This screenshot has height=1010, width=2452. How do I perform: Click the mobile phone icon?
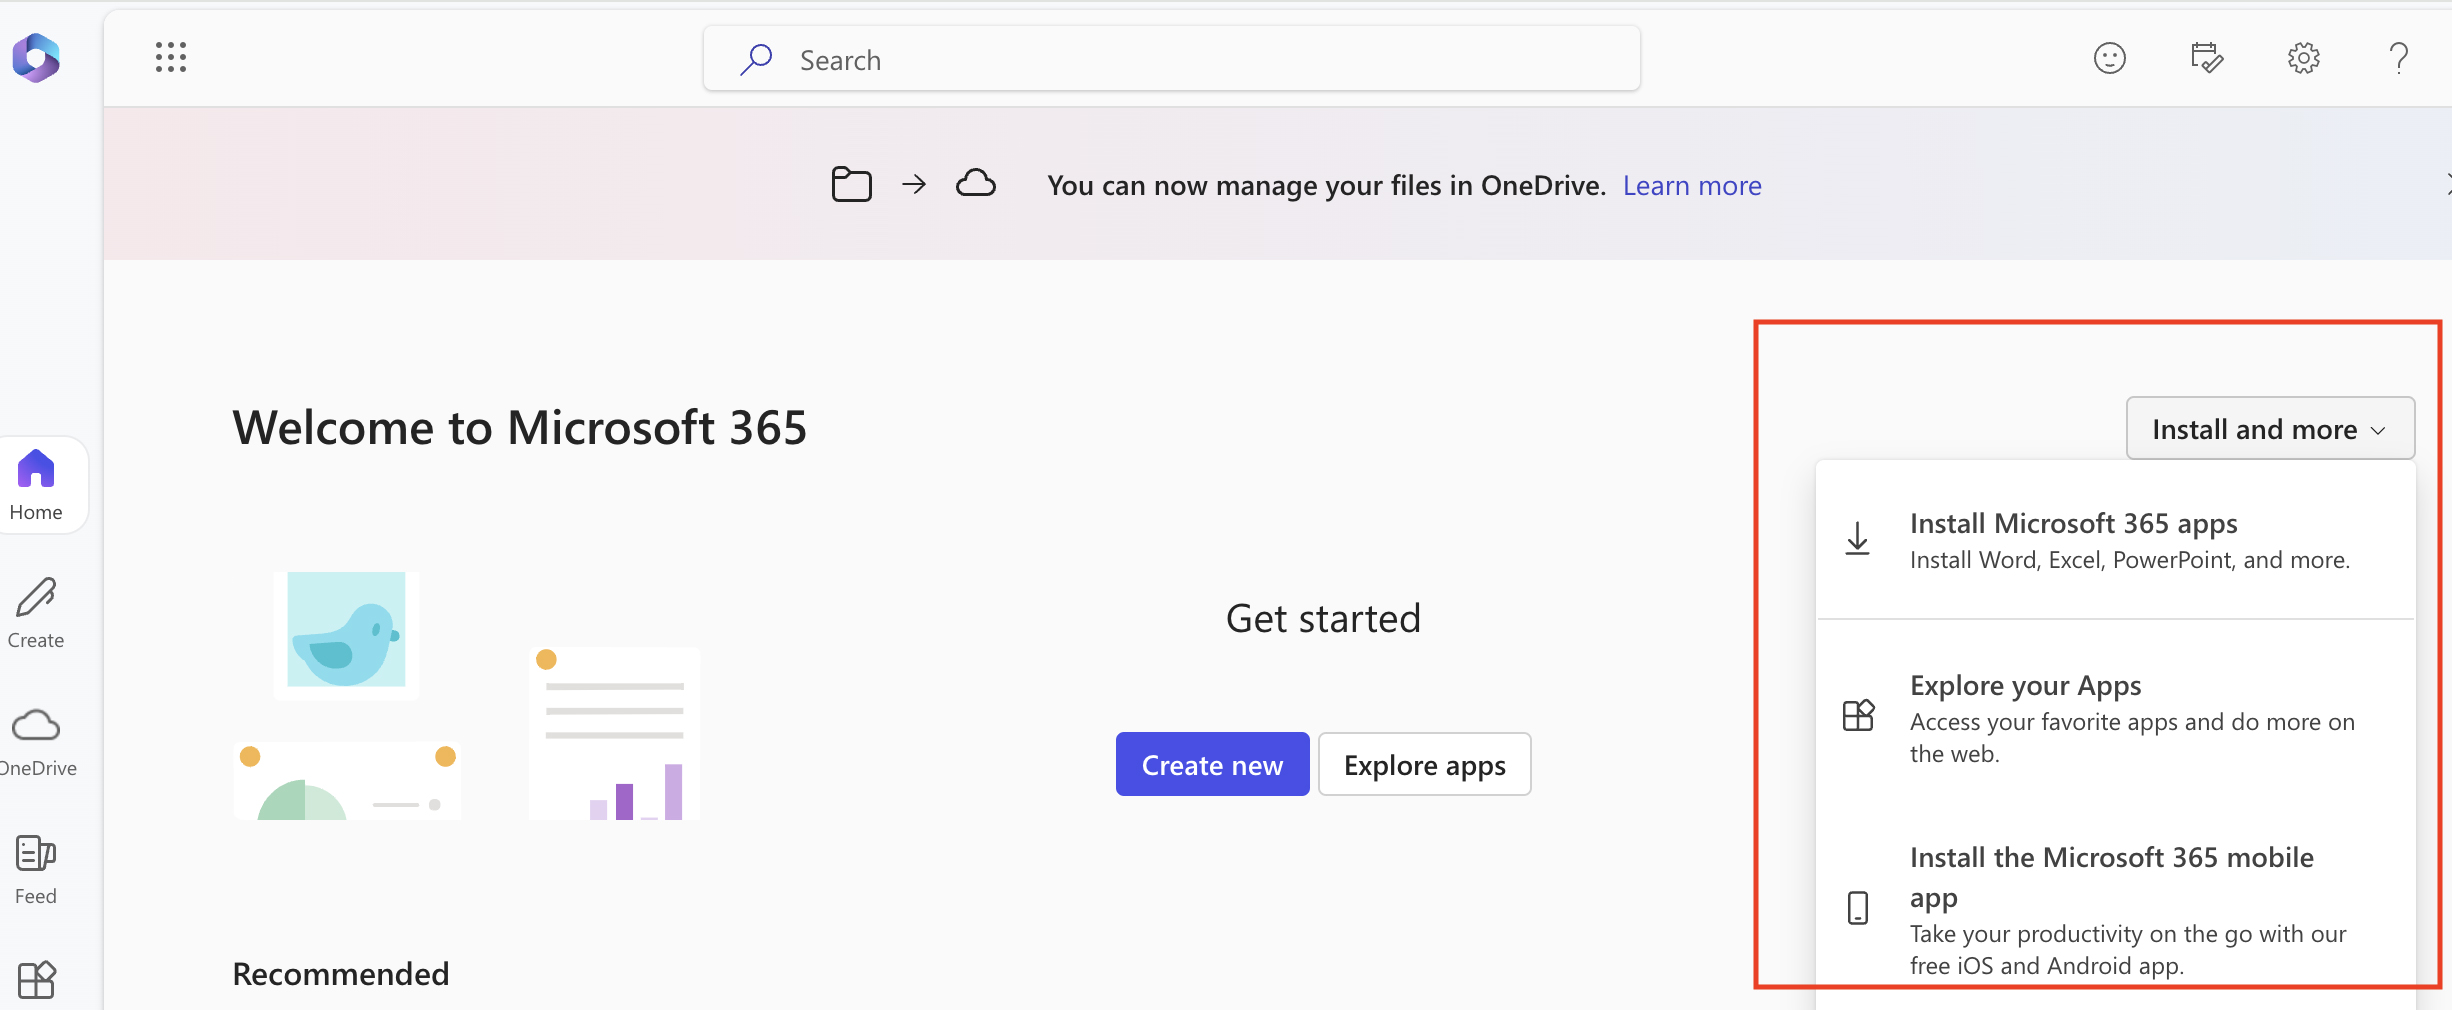pos(1858,908)
